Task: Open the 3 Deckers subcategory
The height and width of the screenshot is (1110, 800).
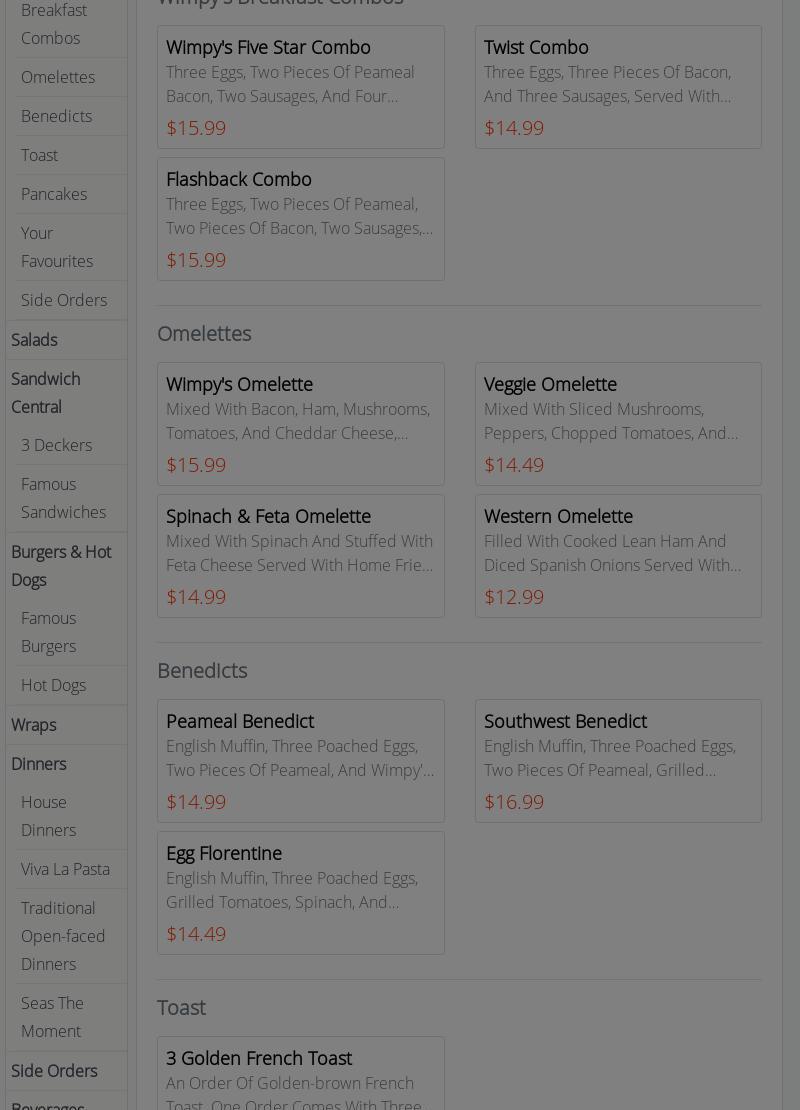Action: coord(56,445)
